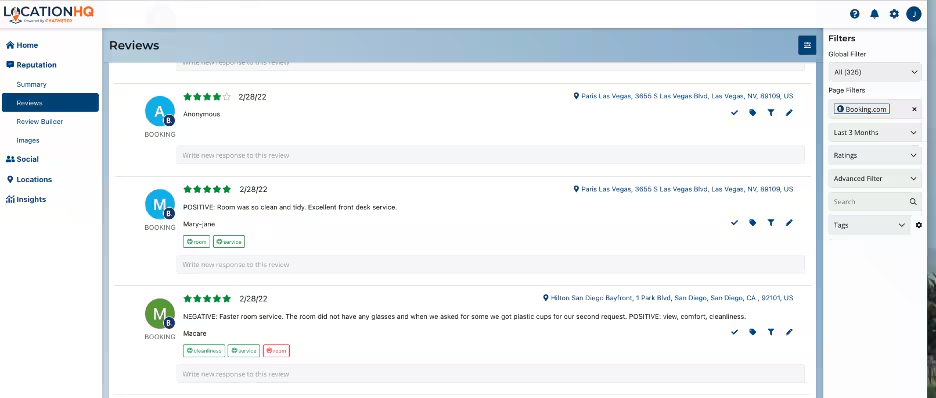Expand the Global Filter All (326) dropdown
The height and width of the screenshot is (398, 936).
[875, 72]
